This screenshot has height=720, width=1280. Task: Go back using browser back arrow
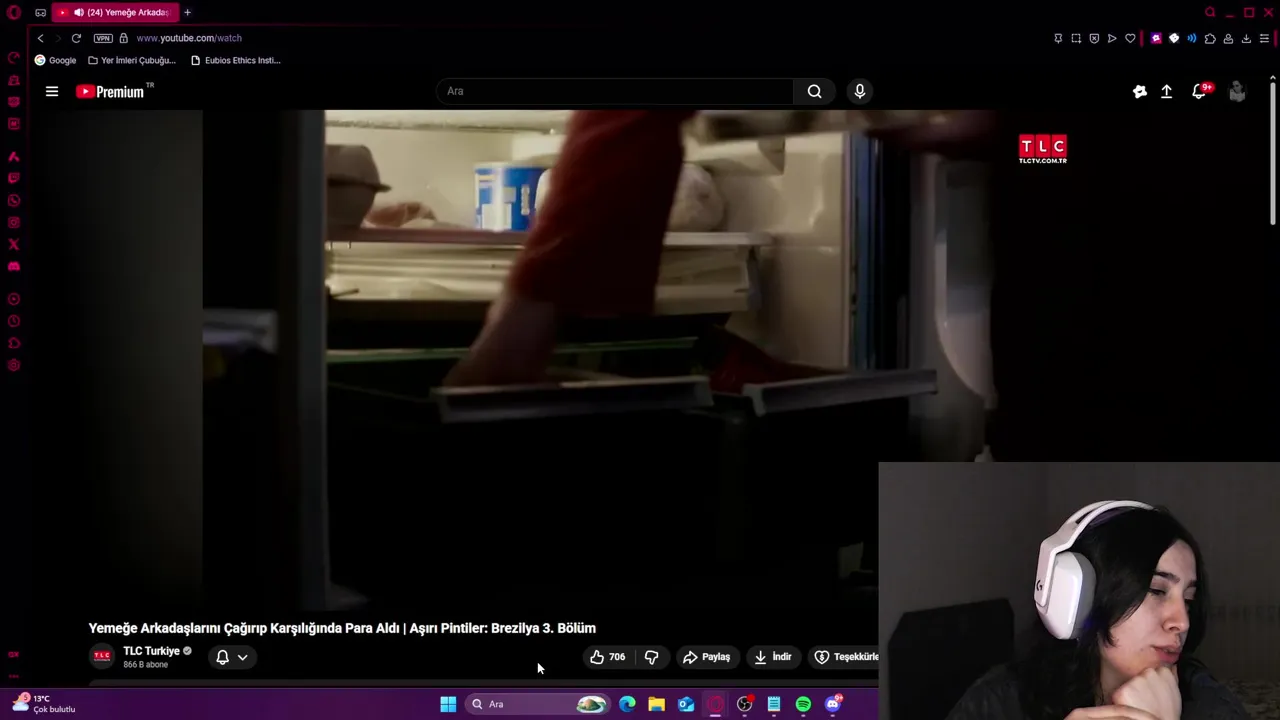click(40, 38)
